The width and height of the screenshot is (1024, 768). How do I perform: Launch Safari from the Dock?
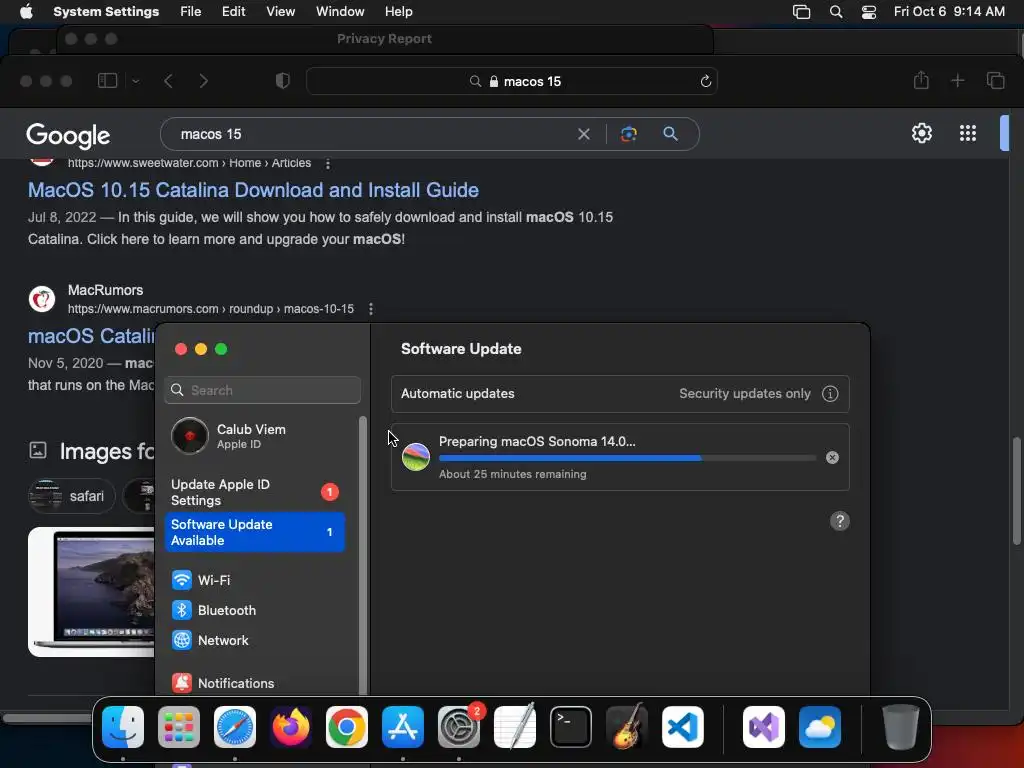235,727
